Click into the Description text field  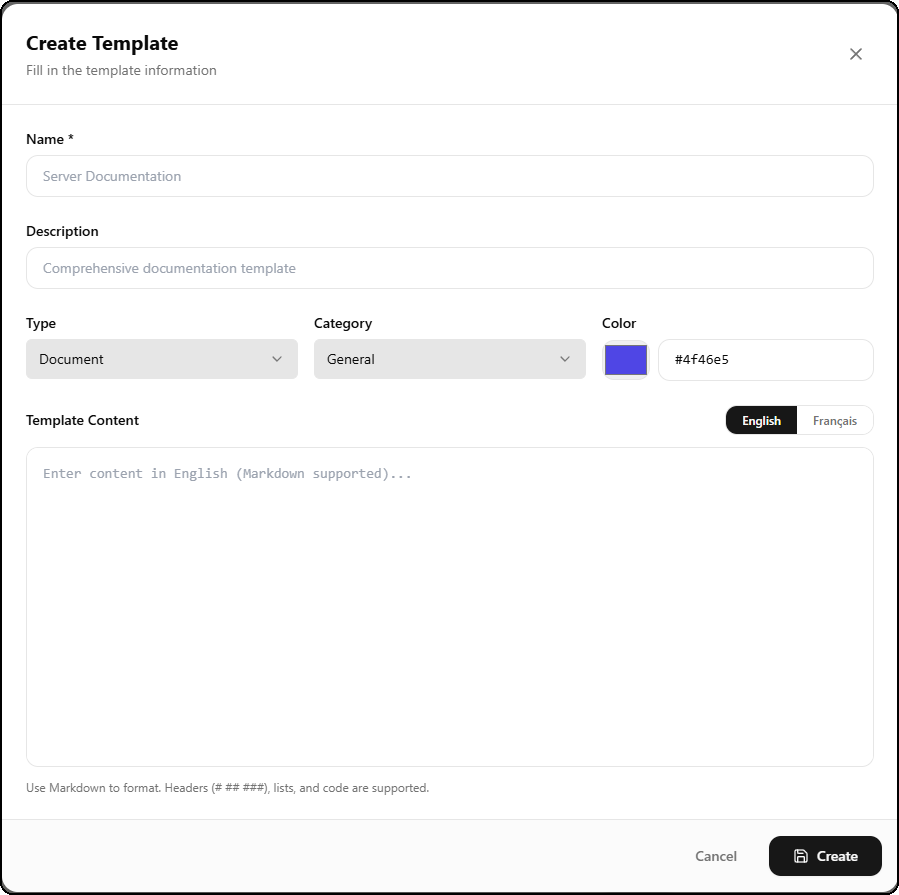tap(449, 268)
